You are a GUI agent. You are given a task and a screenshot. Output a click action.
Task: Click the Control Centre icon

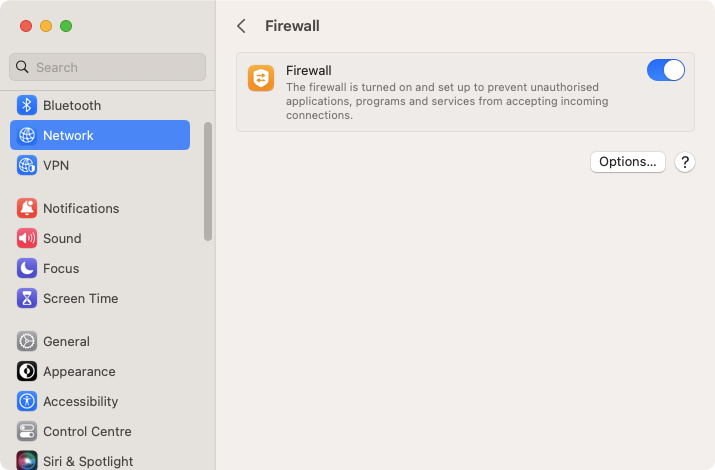[x=27, y=432]
